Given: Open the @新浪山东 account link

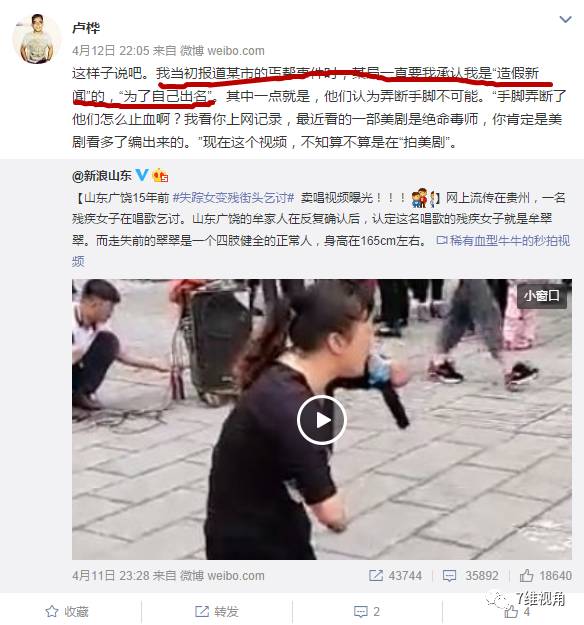Looking at the screenshot, I should tap(102, 175).
